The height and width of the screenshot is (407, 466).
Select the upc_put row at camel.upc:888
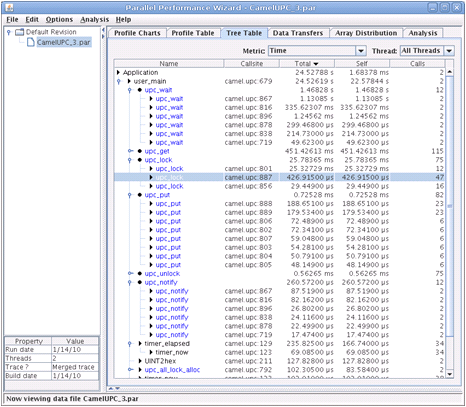click(279, 204)
